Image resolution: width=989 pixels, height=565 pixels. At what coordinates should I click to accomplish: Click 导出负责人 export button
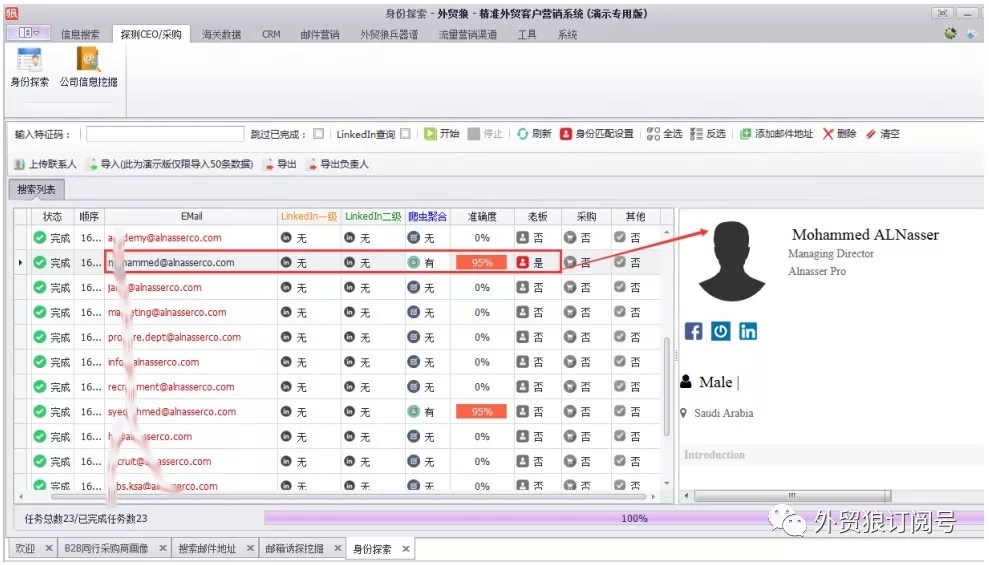pyautogui.click(x=337, y=164)
